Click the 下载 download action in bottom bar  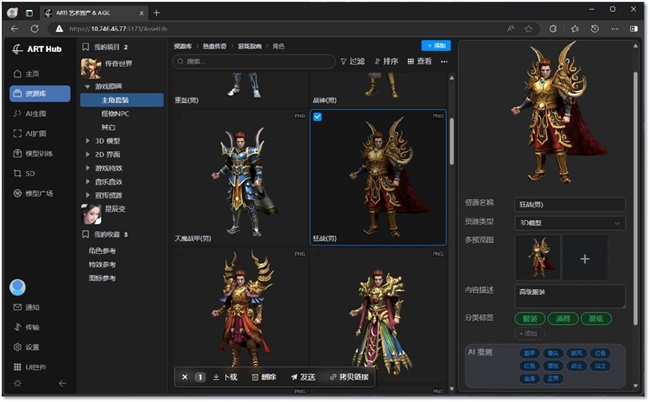pos(224,377)
